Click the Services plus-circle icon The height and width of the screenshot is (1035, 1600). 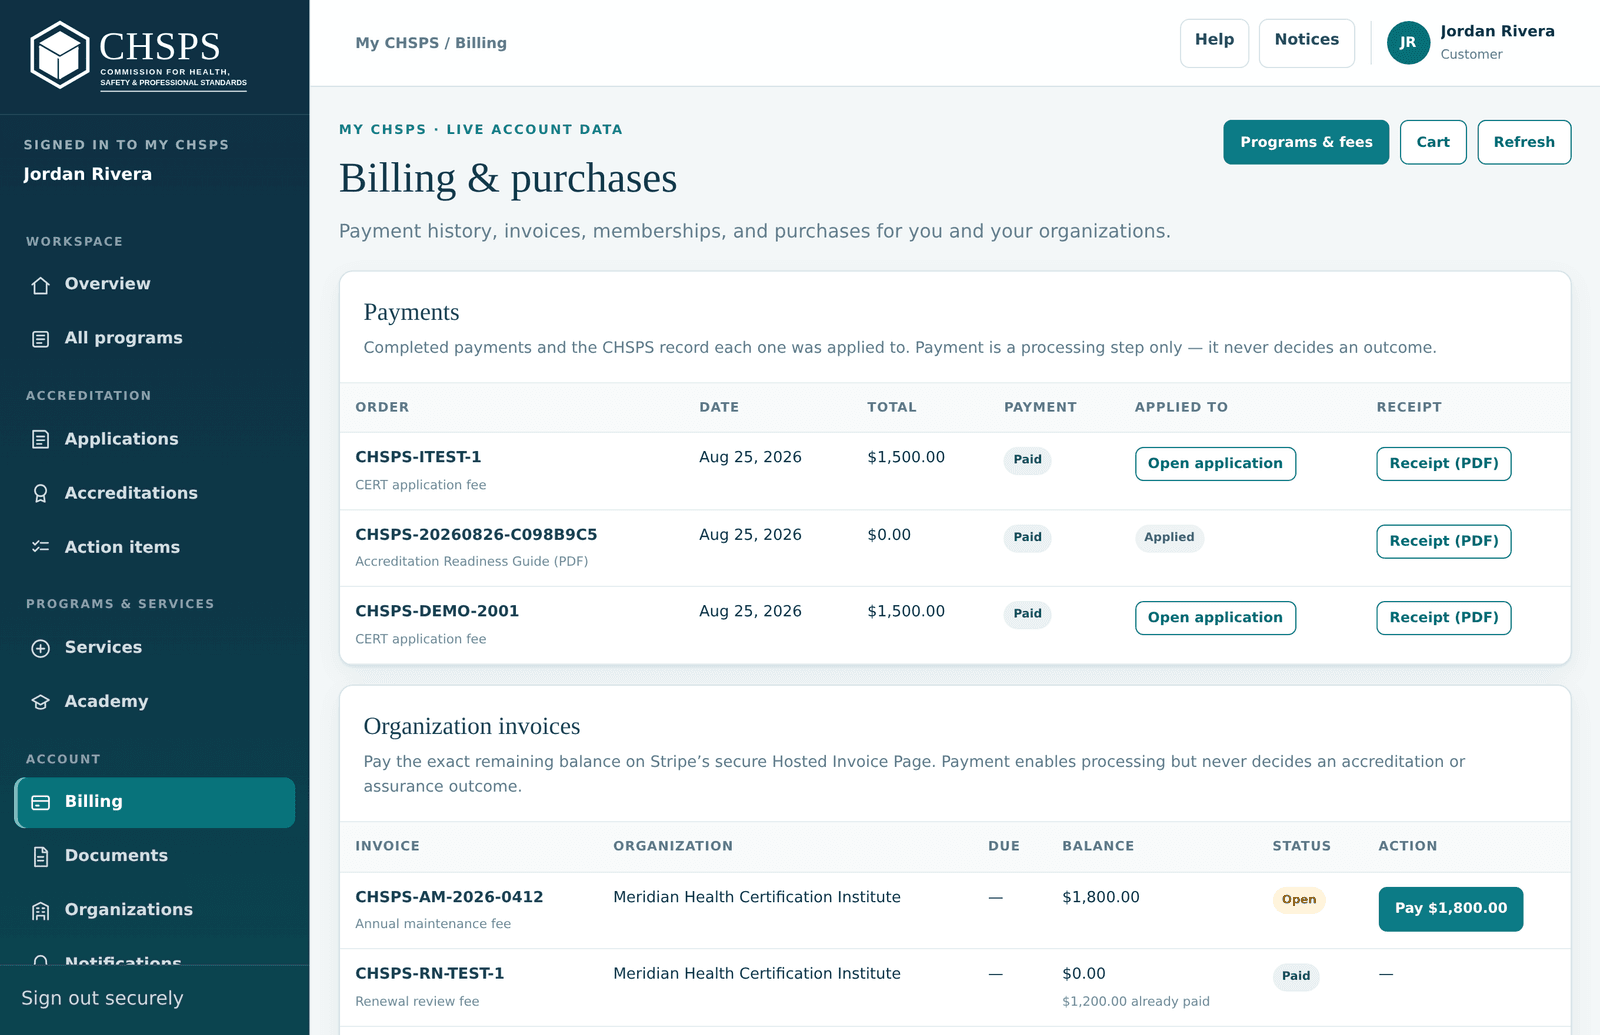pos(41,648)
